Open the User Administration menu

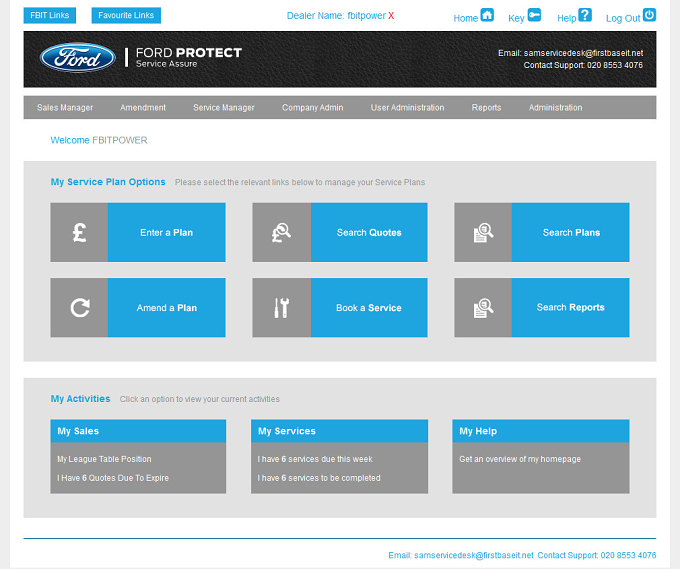407,108
